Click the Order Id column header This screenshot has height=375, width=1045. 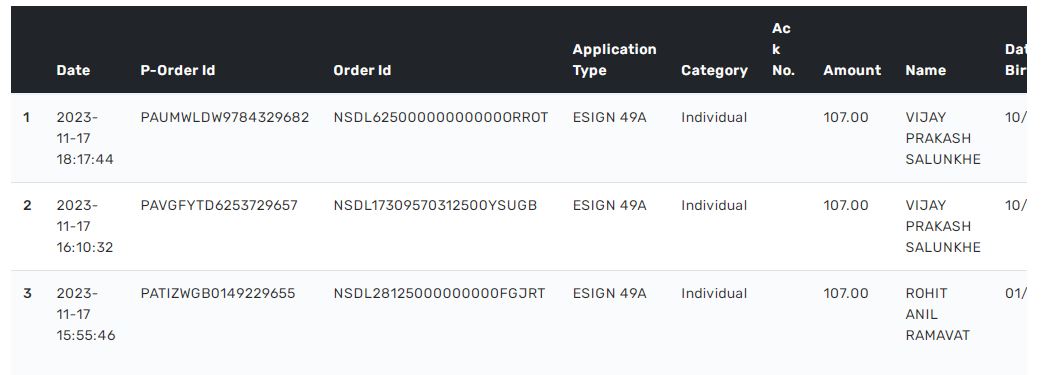point(362,71)
